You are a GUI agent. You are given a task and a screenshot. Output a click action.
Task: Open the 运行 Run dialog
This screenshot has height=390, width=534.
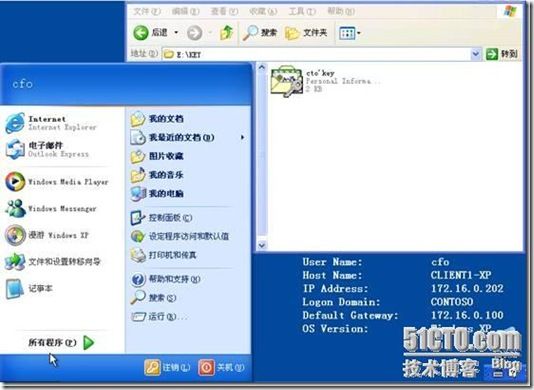pos(159,316)
